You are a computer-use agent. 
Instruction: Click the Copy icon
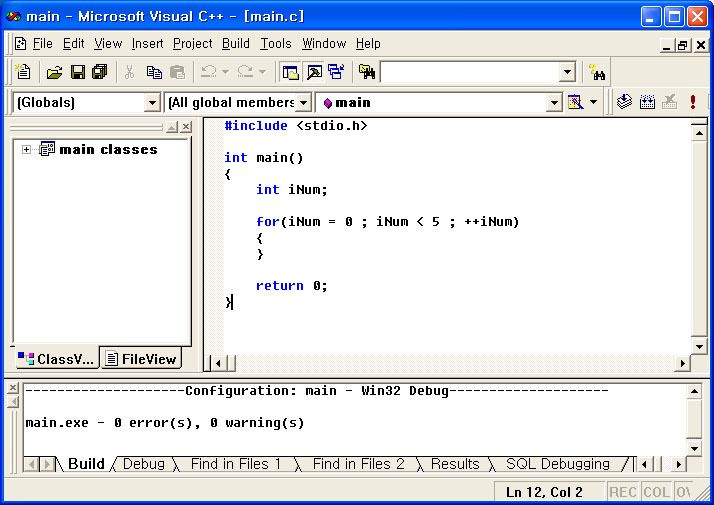154,72
